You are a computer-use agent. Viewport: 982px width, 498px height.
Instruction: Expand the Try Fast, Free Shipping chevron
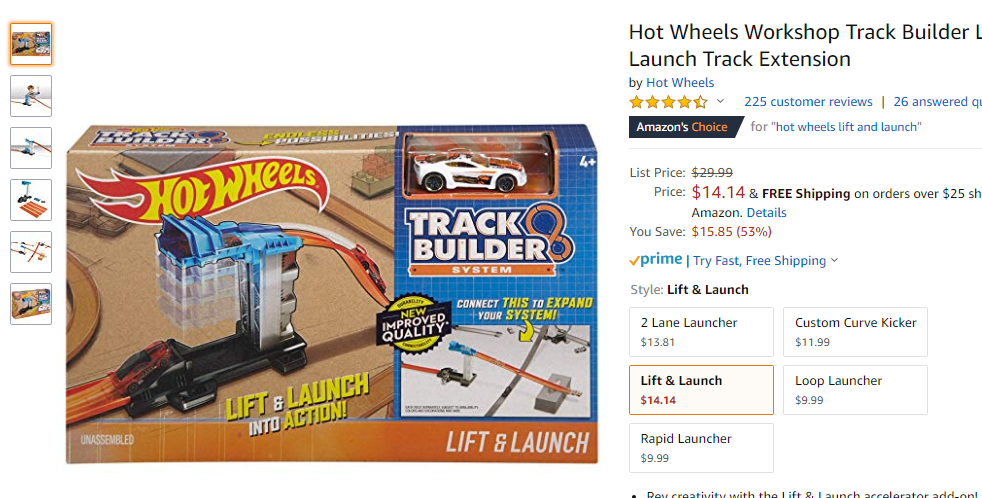[834, 261]
